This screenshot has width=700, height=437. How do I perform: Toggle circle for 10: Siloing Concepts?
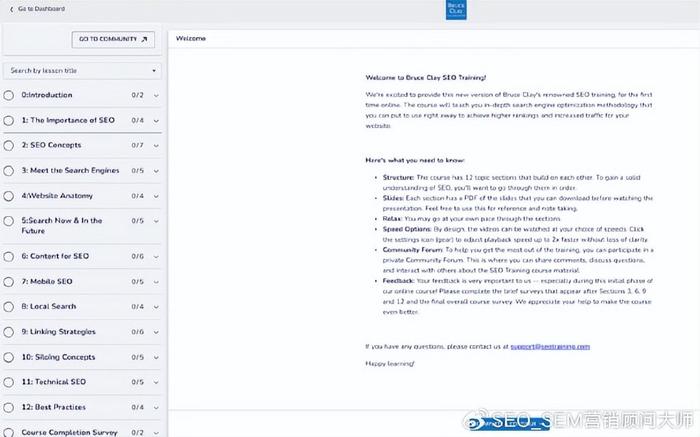[8, 357]
